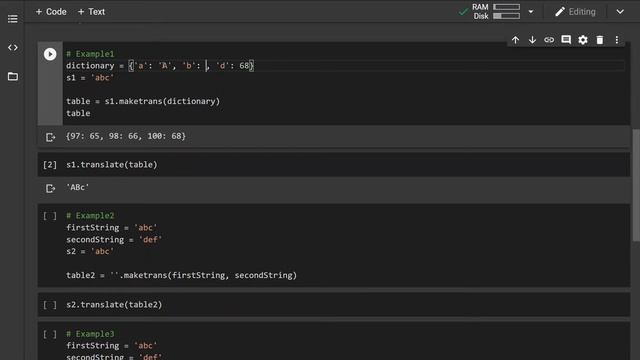
Task: Run the Example3 cell bracket
Action: (x=50, y=334)
